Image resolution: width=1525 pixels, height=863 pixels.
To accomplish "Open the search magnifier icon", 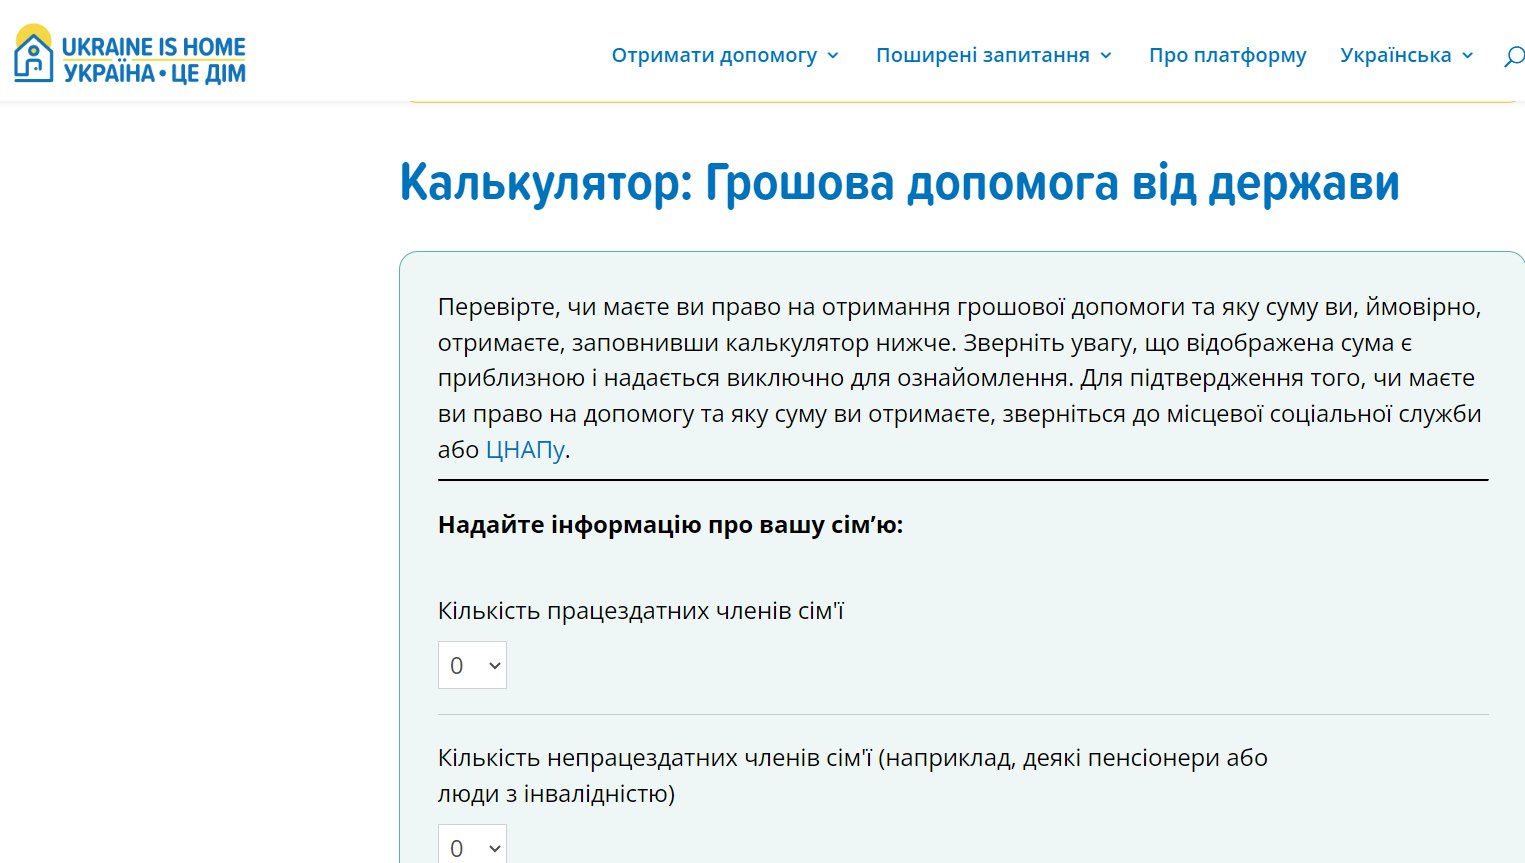I will [1514, 56].
